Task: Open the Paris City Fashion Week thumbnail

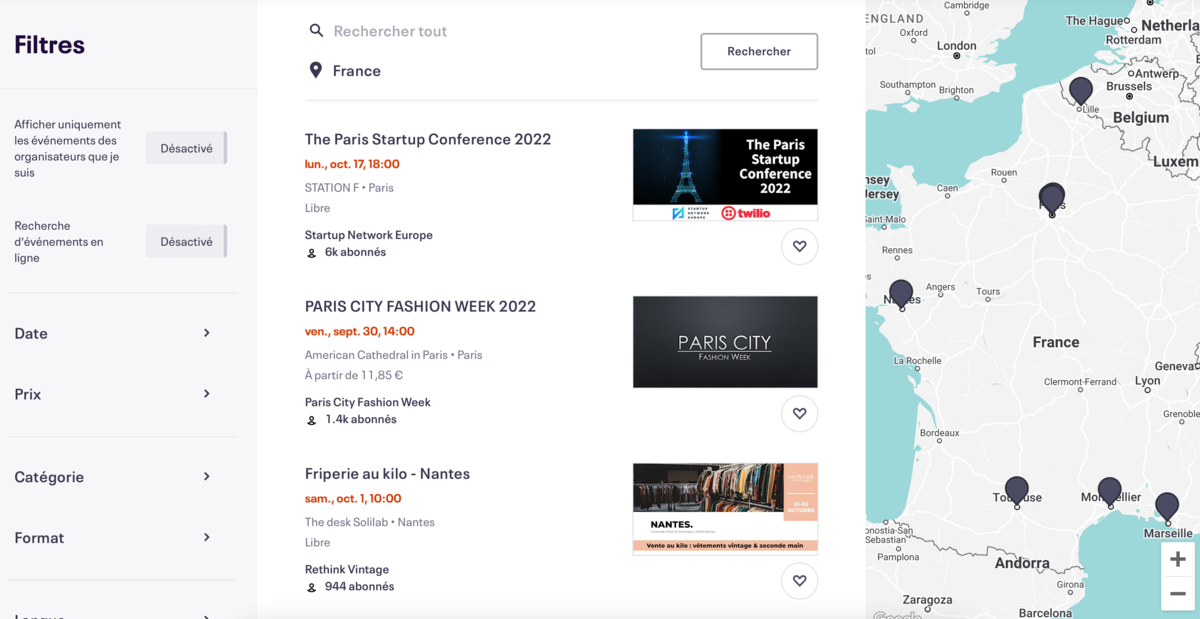Action: pos(725,342)
